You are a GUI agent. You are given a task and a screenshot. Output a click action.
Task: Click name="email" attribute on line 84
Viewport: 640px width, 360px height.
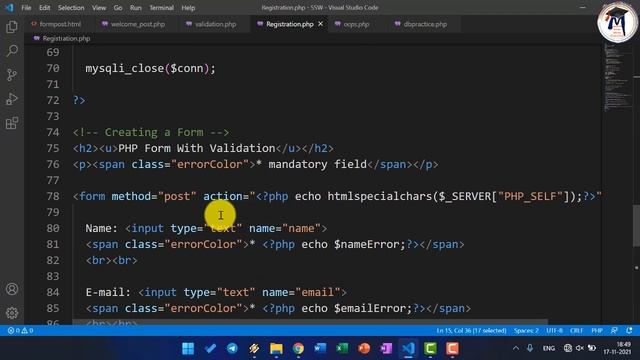point(301,292)
